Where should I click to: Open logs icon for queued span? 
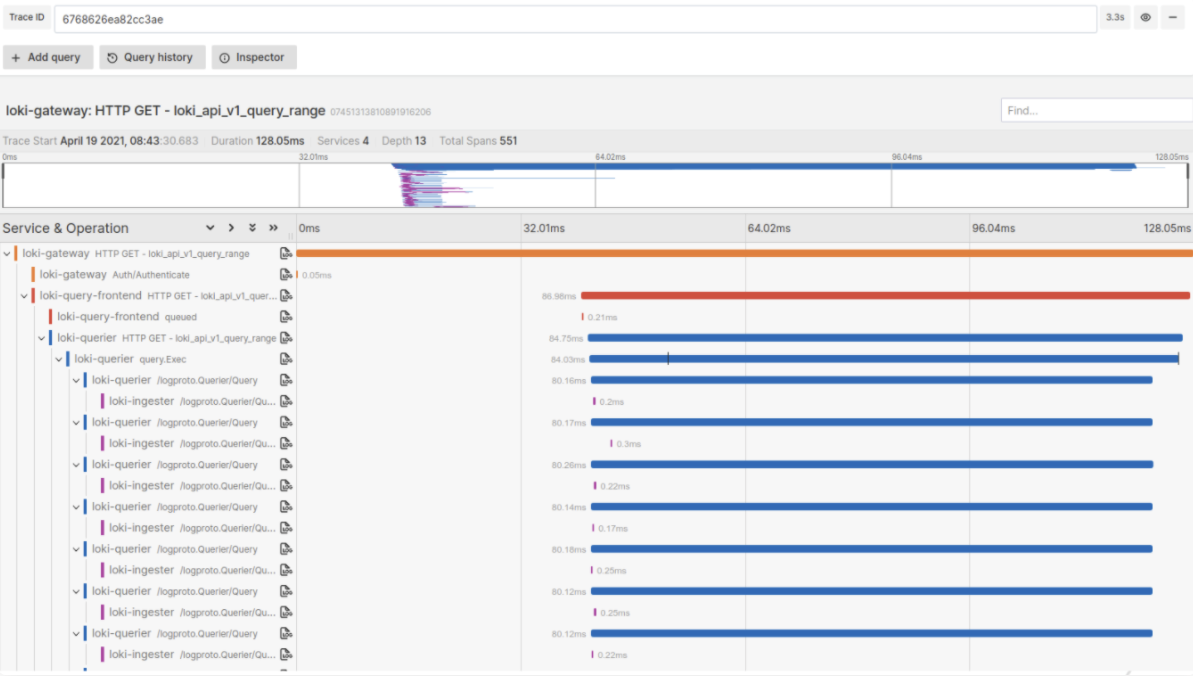286,317
